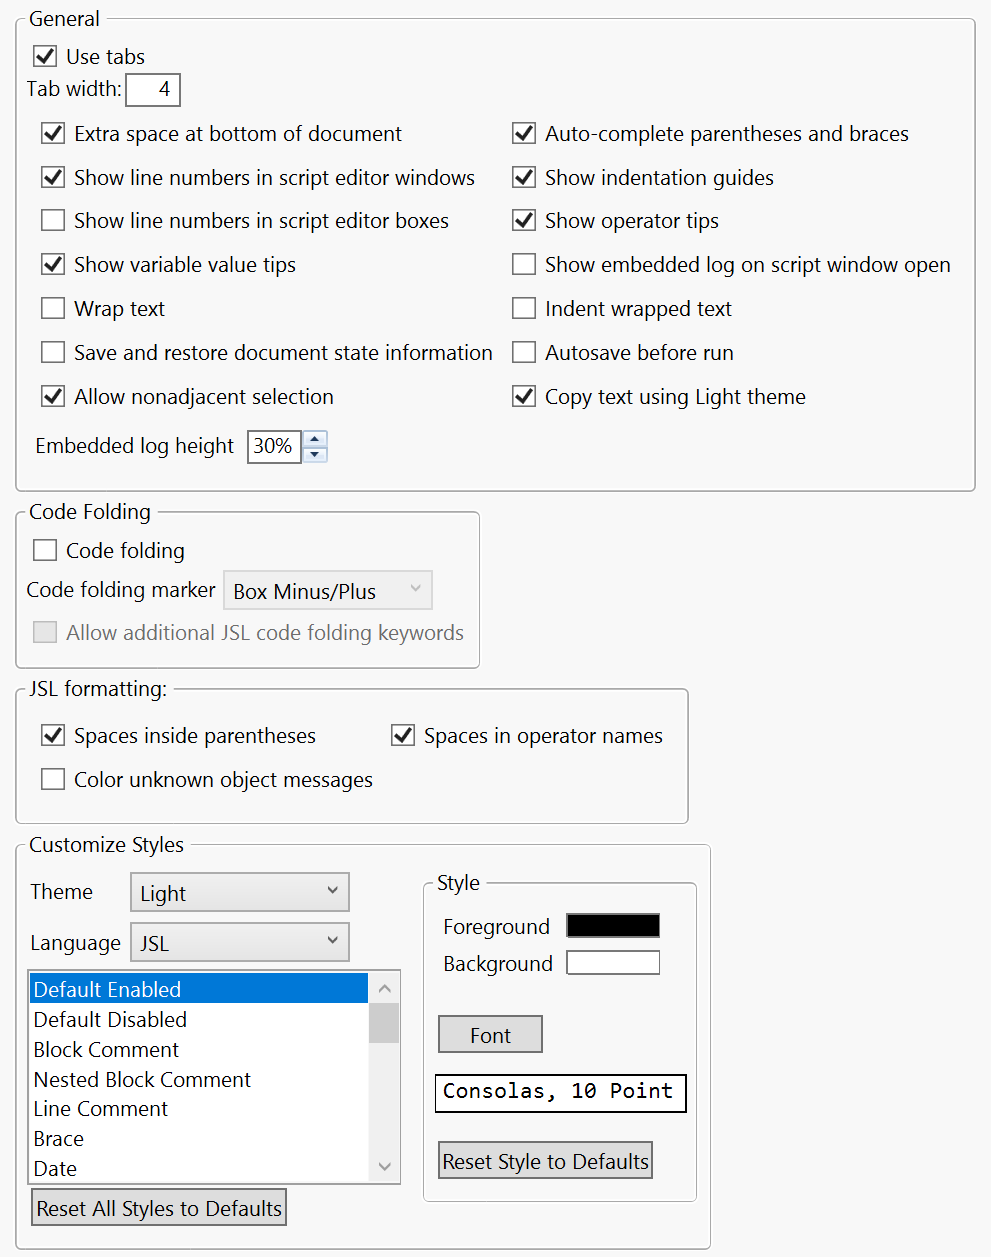Enable Wrap text
991x1257 pixels.
pos(52,308)
